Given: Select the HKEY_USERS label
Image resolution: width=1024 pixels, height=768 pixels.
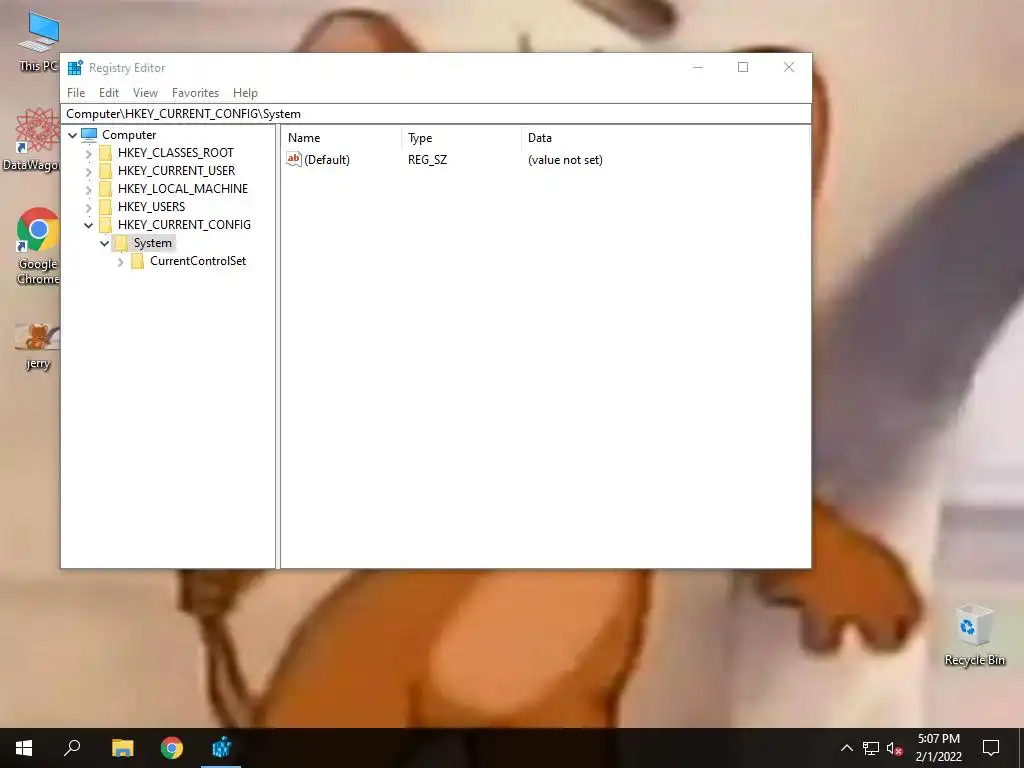Looking at the screenshot, I should click(x=152, y=206).
